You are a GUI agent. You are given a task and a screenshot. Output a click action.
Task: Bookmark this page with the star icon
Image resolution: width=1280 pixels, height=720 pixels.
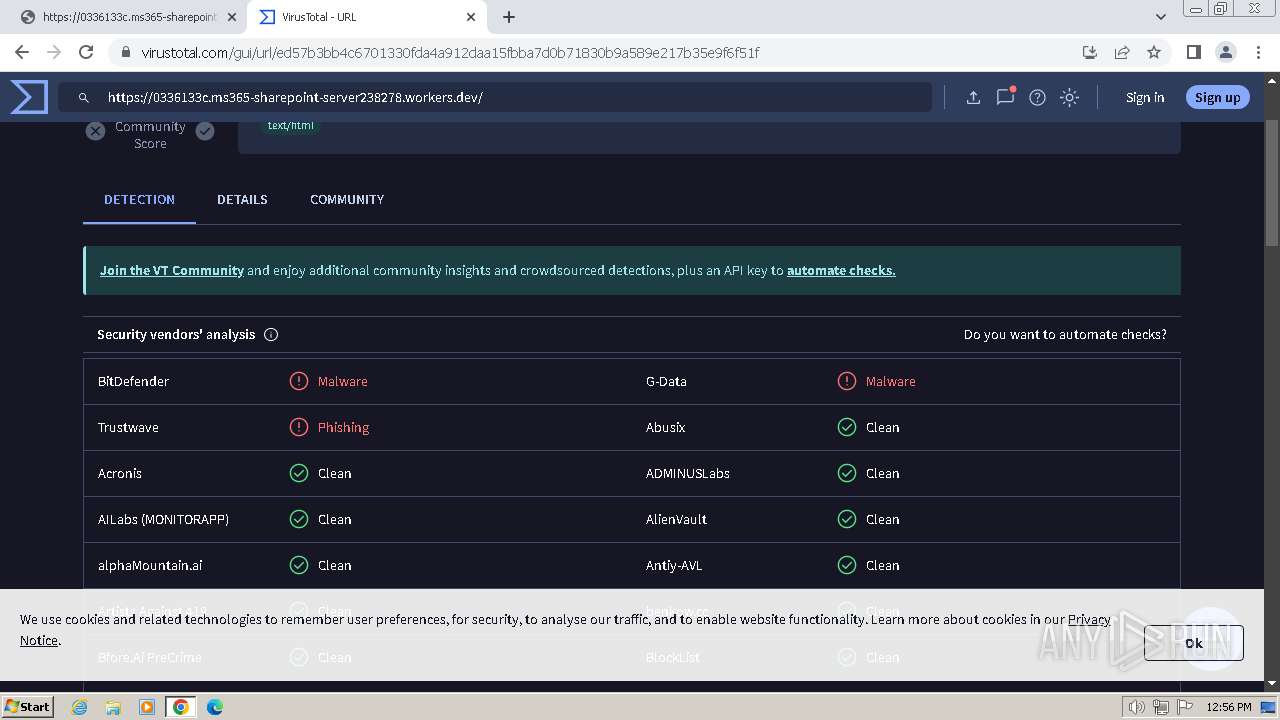click(x=1154, y=52)
